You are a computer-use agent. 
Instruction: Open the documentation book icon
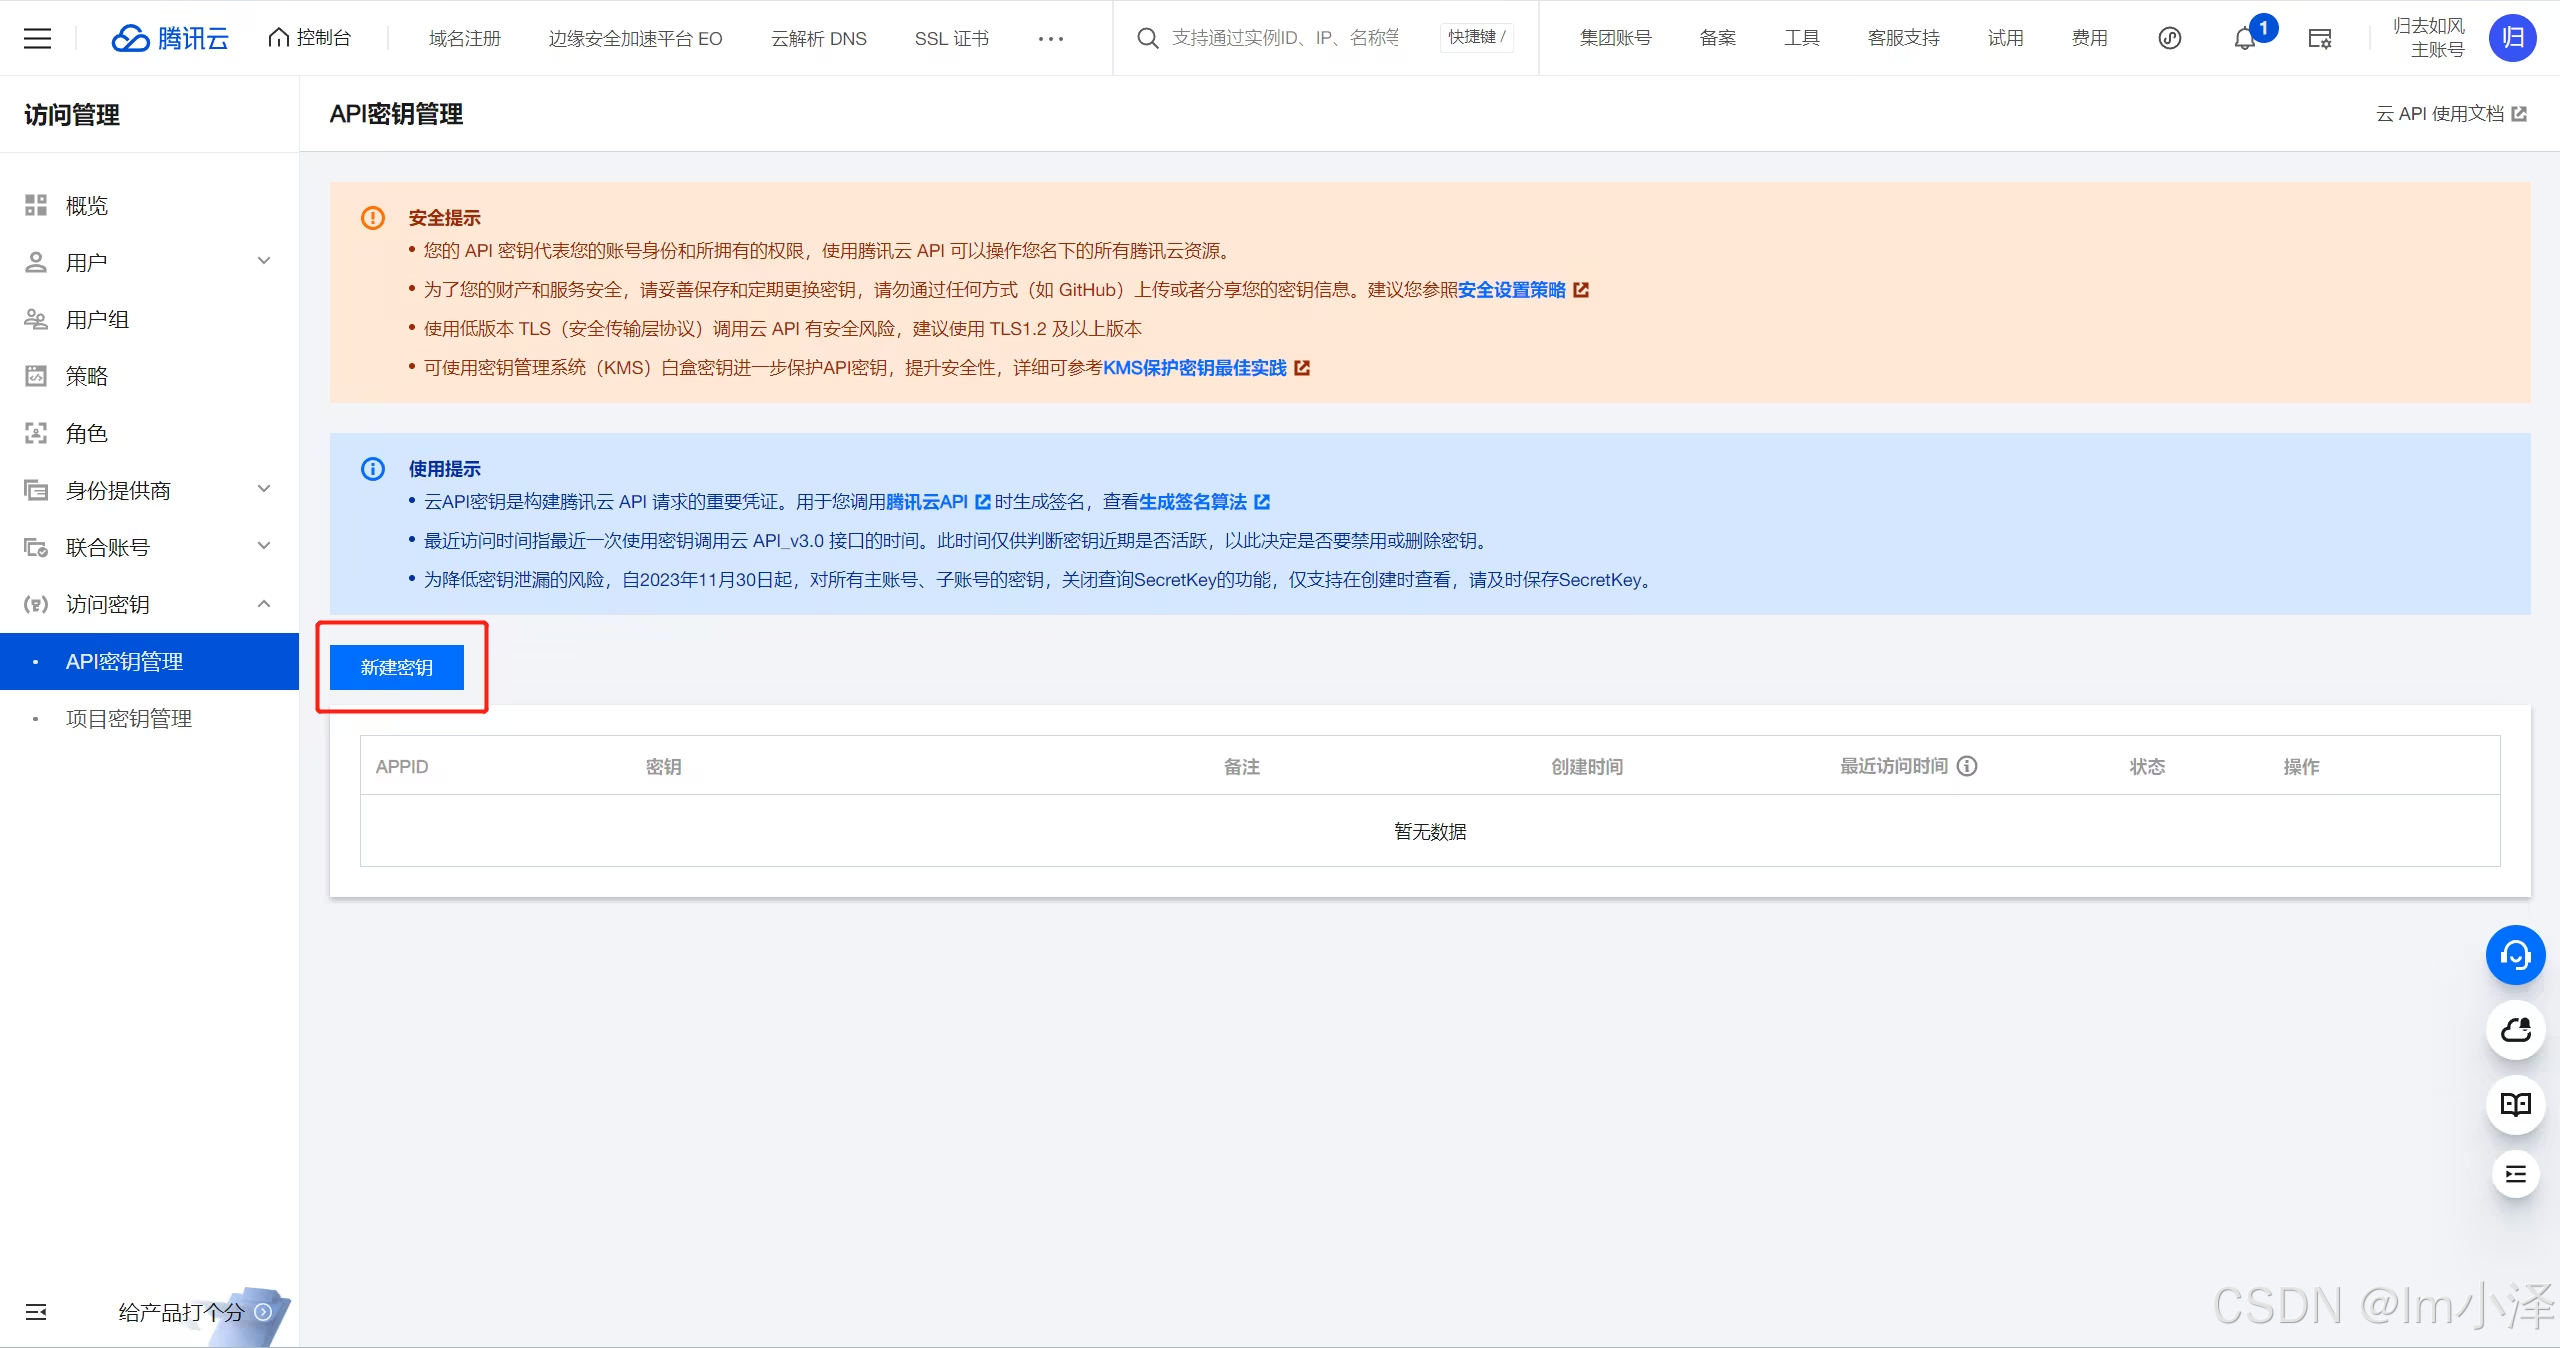2514,1105
